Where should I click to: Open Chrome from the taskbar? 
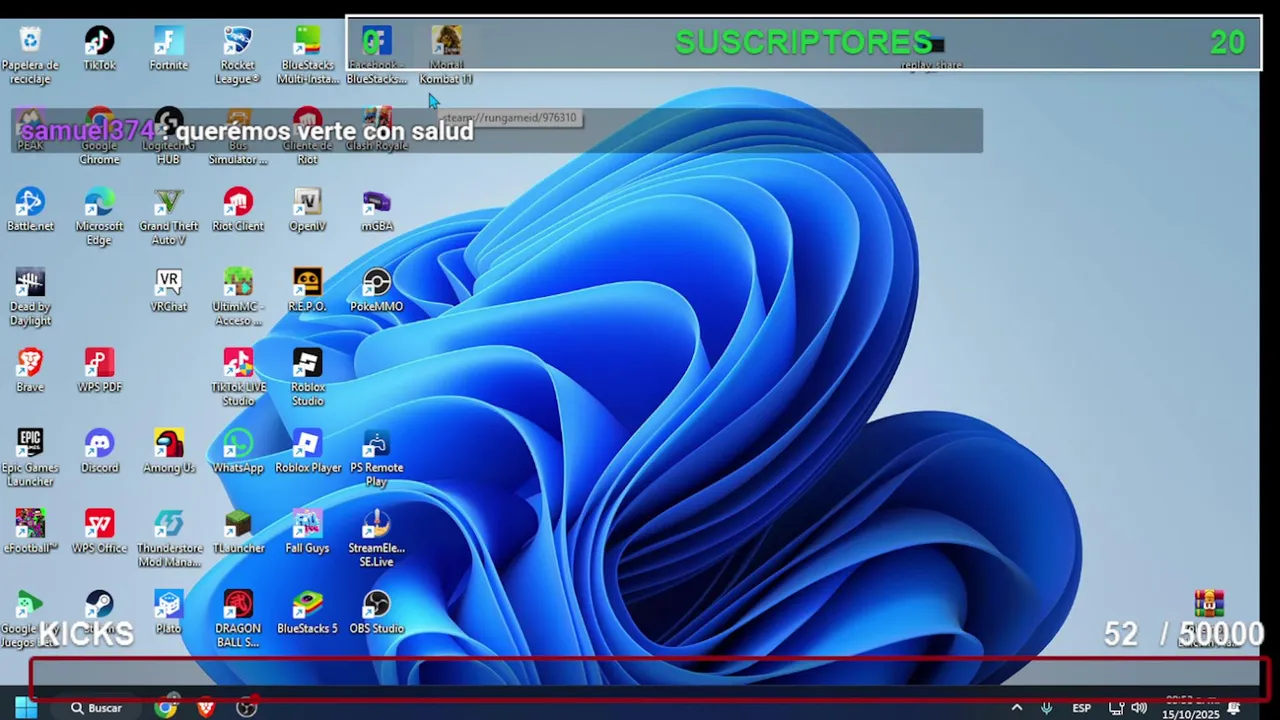coord(166,708)
